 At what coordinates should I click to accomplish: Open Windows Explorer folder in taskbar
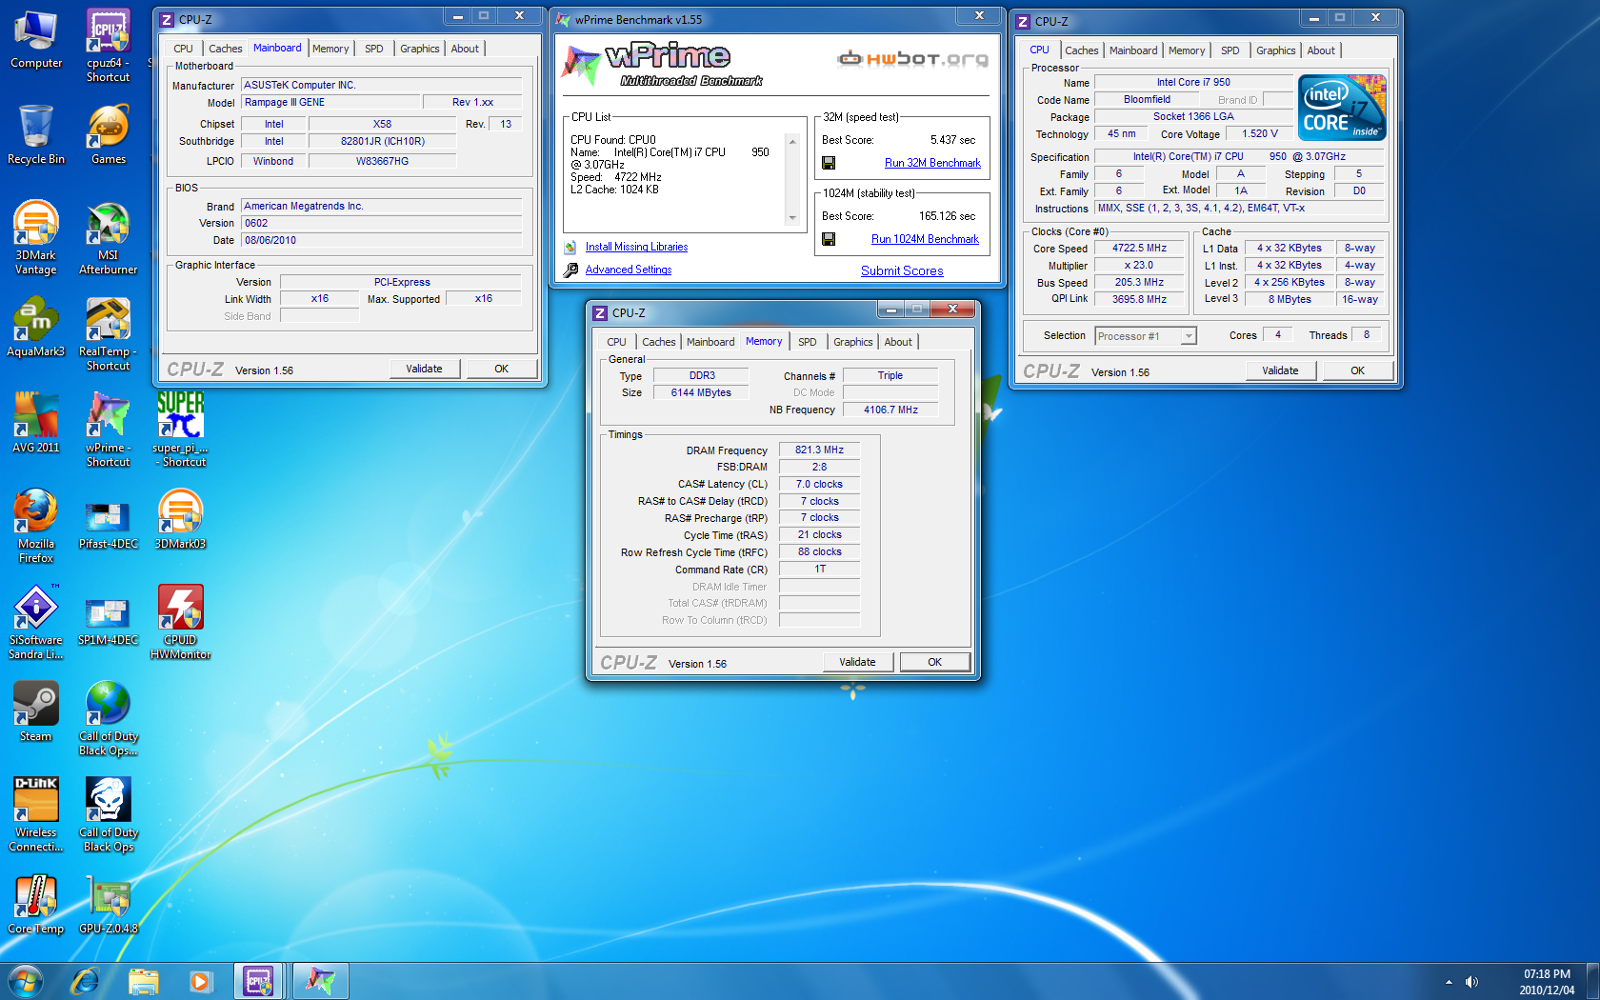(143, 981)
